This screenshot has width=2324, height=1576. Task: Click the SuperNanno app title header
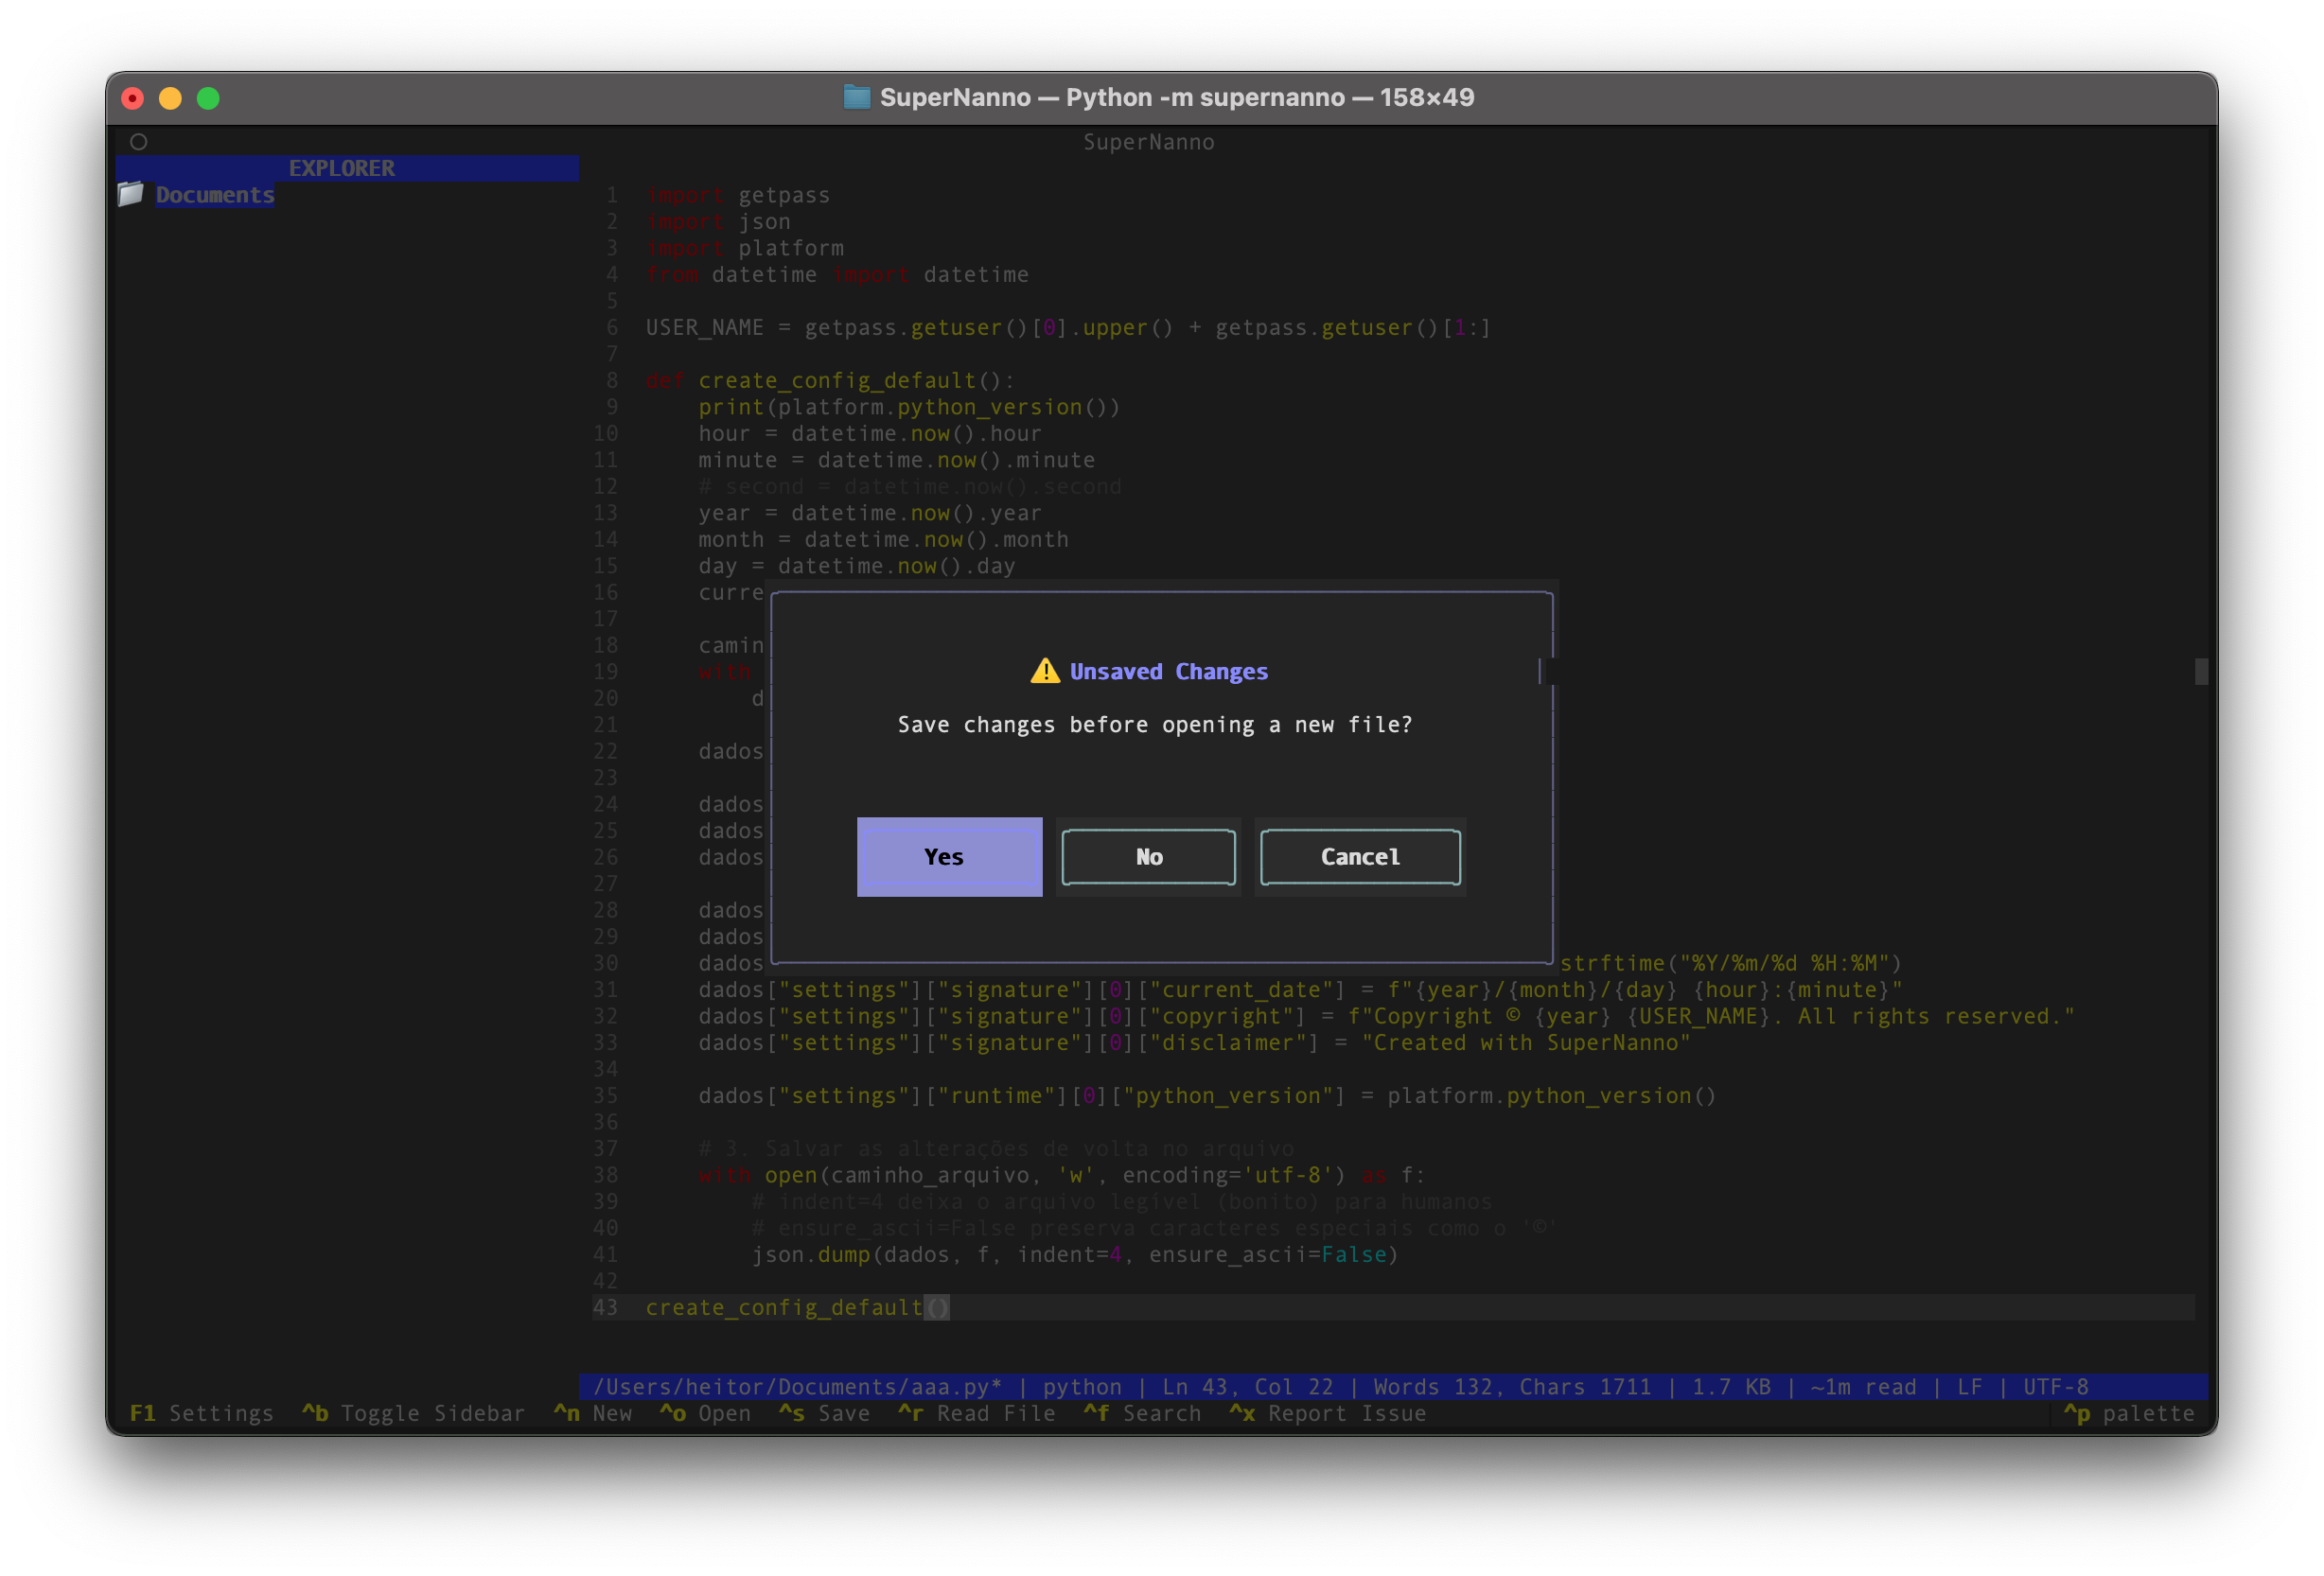tap(1148, 142)
